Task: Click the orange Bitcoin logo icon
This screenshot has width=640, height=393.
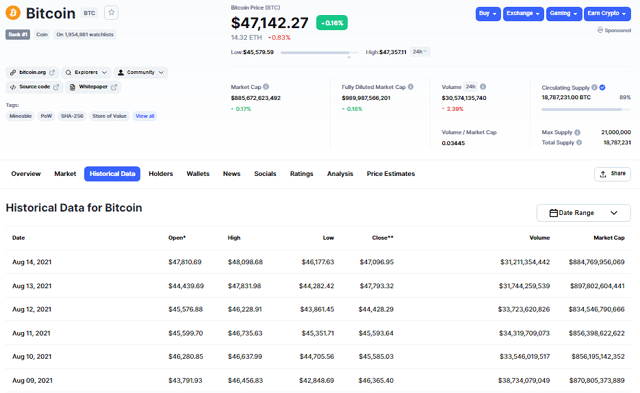Action: [x=13, y=13]
